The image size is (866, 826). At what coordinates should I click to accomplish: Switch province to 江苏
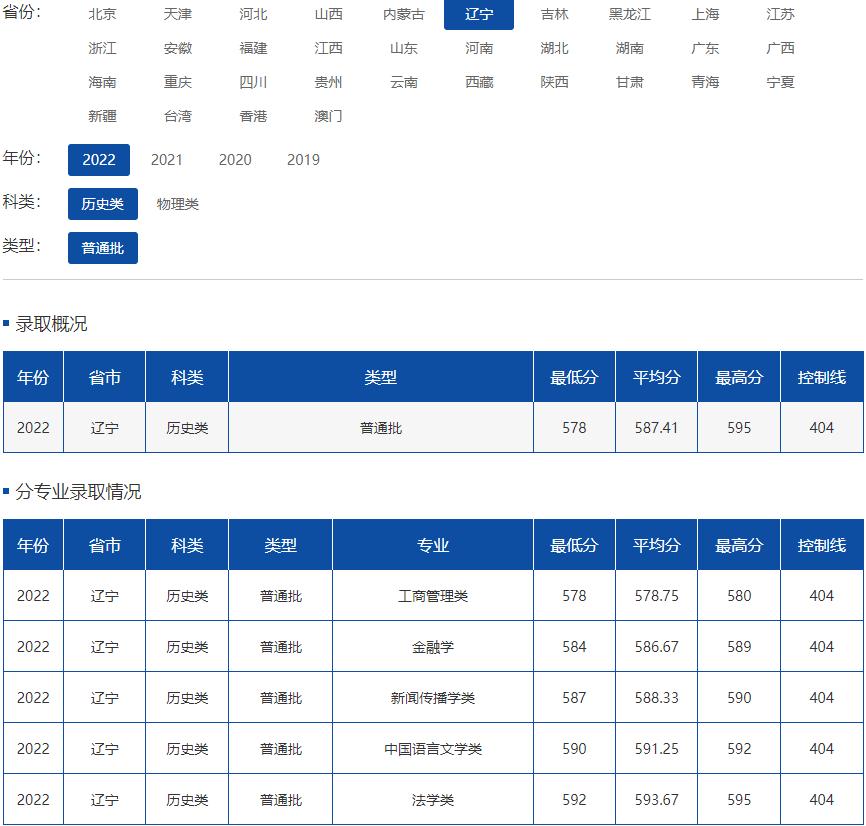(780, 14)
